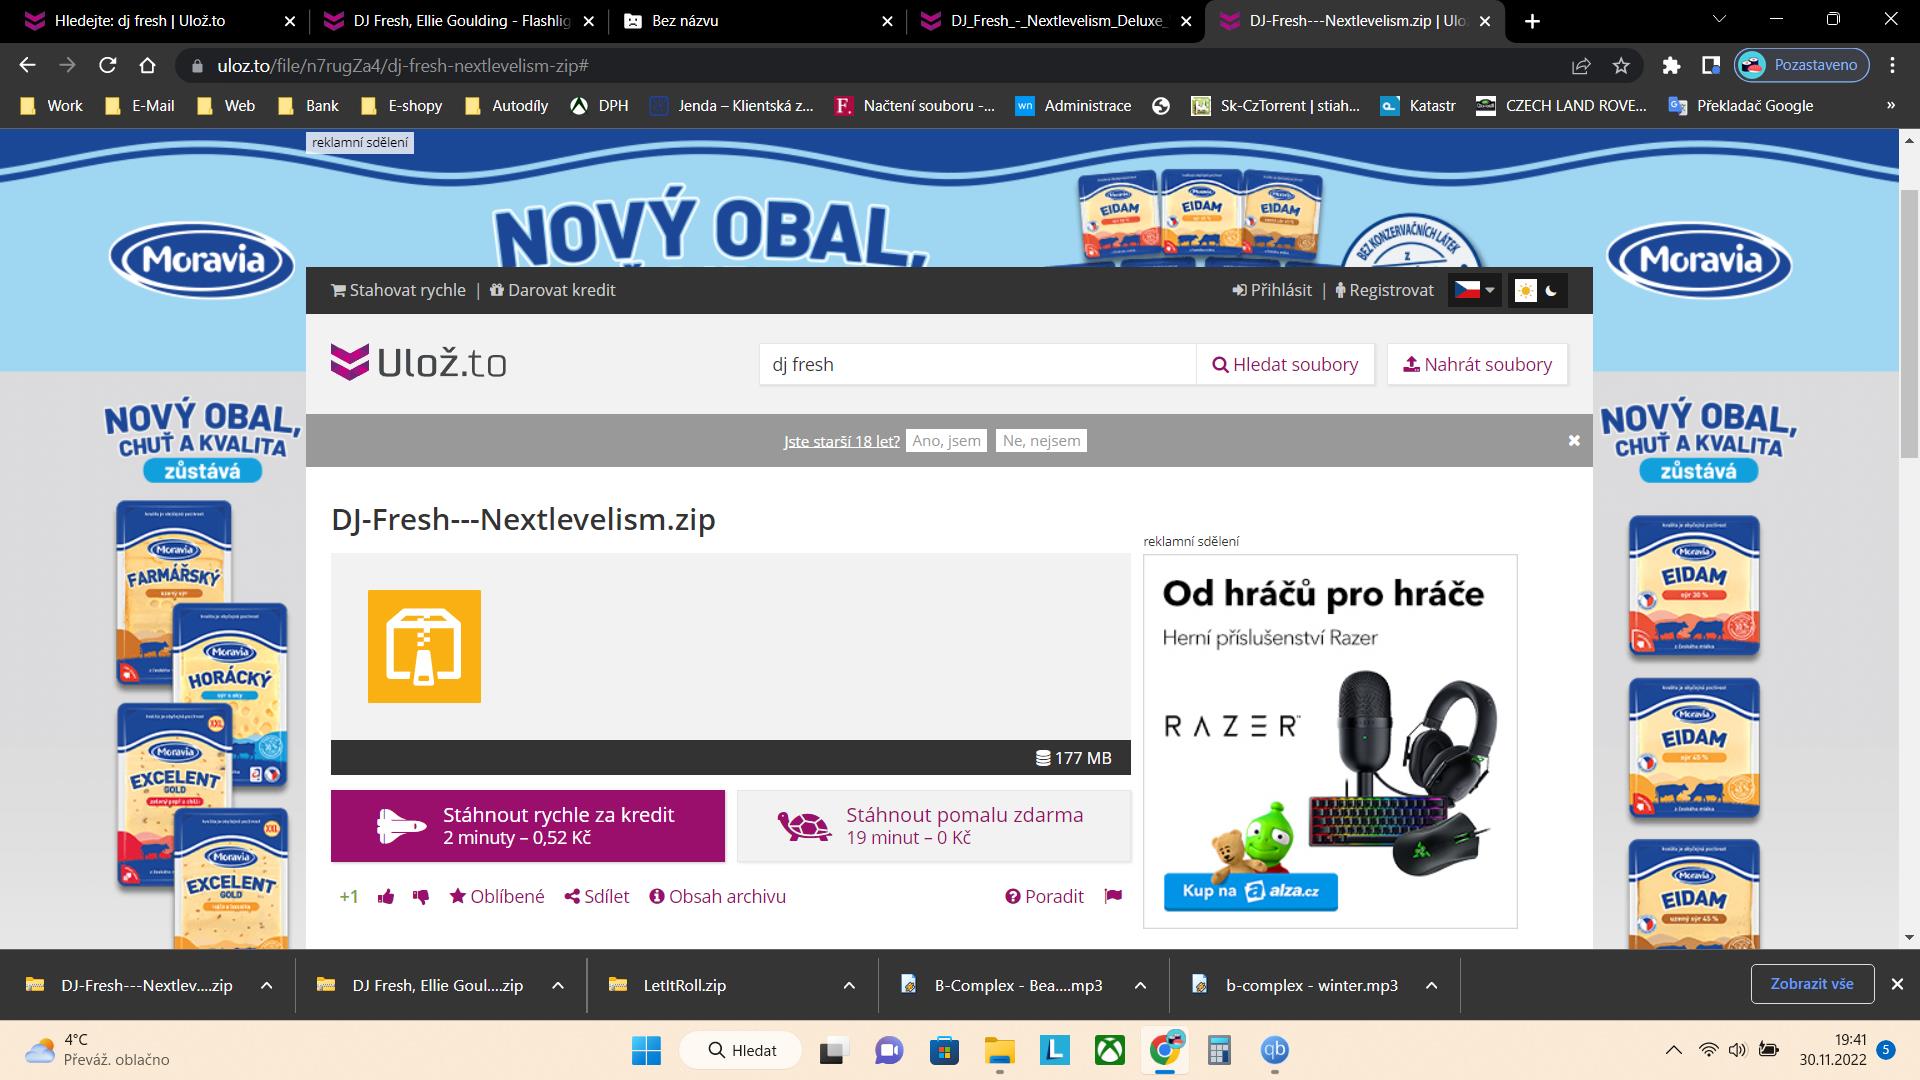Click the thumbs down dislike icon
This screenshot has width=1920, height=1080.
point(421,897)
